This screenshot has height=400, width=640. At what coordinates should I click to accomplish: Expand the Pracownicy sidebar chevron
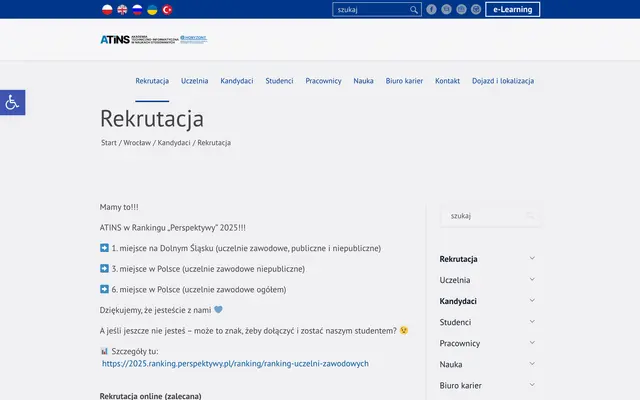click(532, 343)
